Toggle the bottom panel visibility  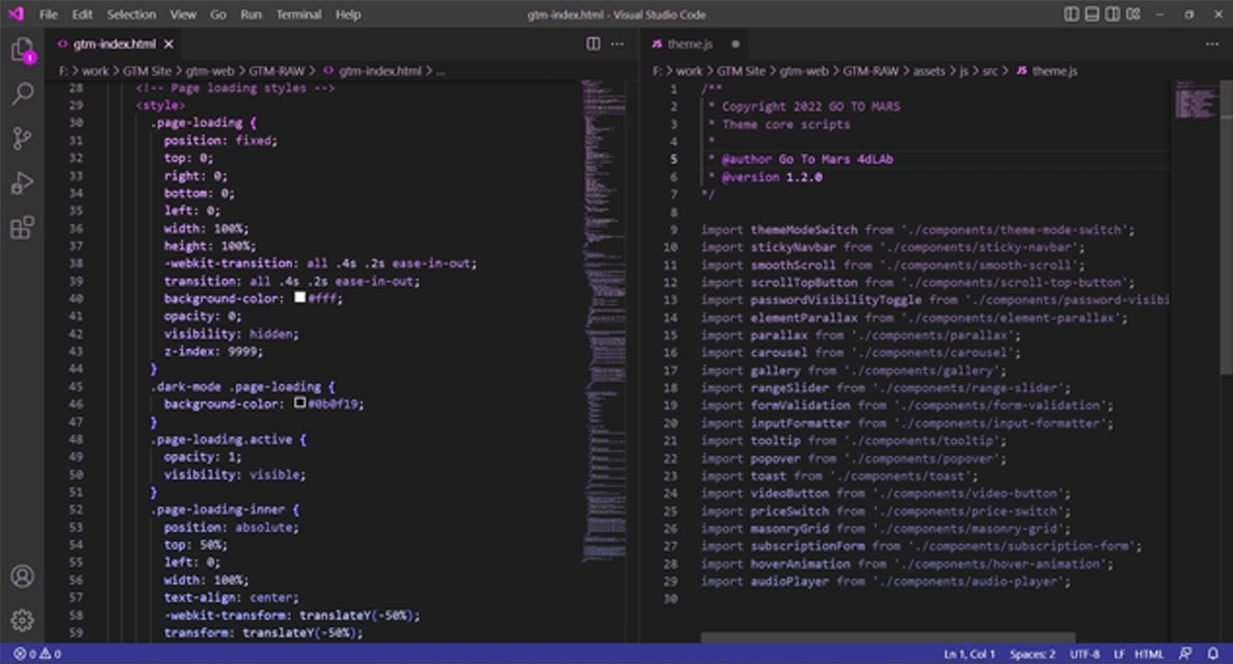pyautogui.click(x=1092, y=15)
